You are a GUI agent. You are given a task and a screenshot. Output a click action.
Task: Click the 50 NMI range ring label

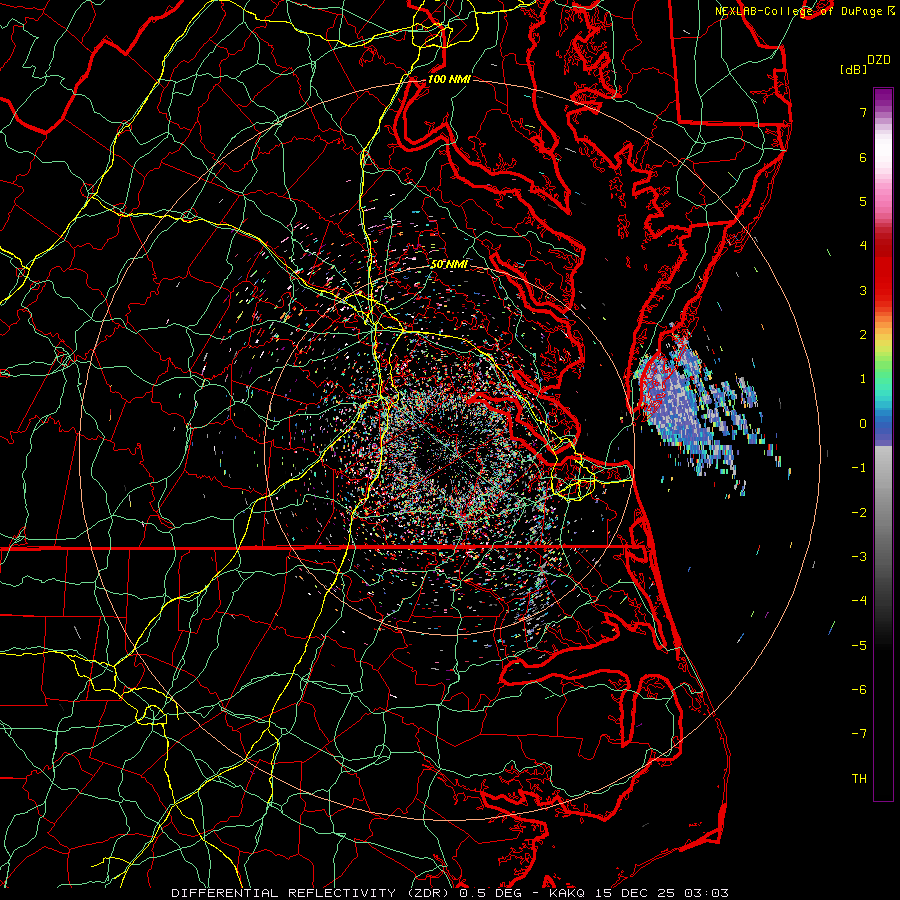449,264
